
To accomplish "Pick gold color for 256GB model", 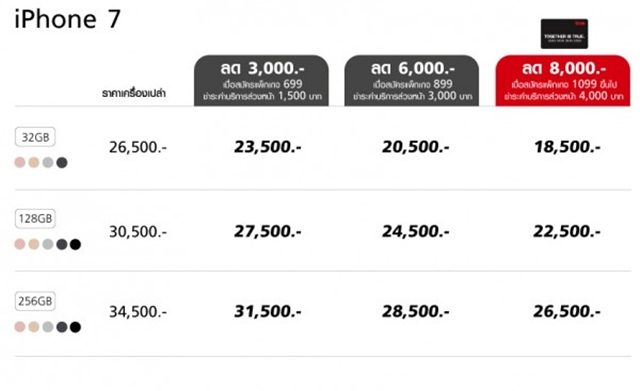I will [34, 327].
